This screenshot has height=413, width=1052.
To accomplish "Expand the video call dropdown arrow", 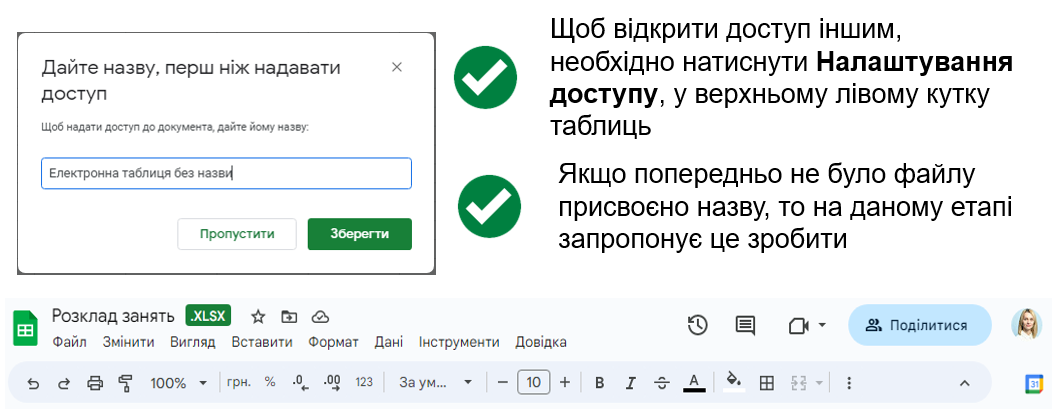I will click(x=822, y=325).
